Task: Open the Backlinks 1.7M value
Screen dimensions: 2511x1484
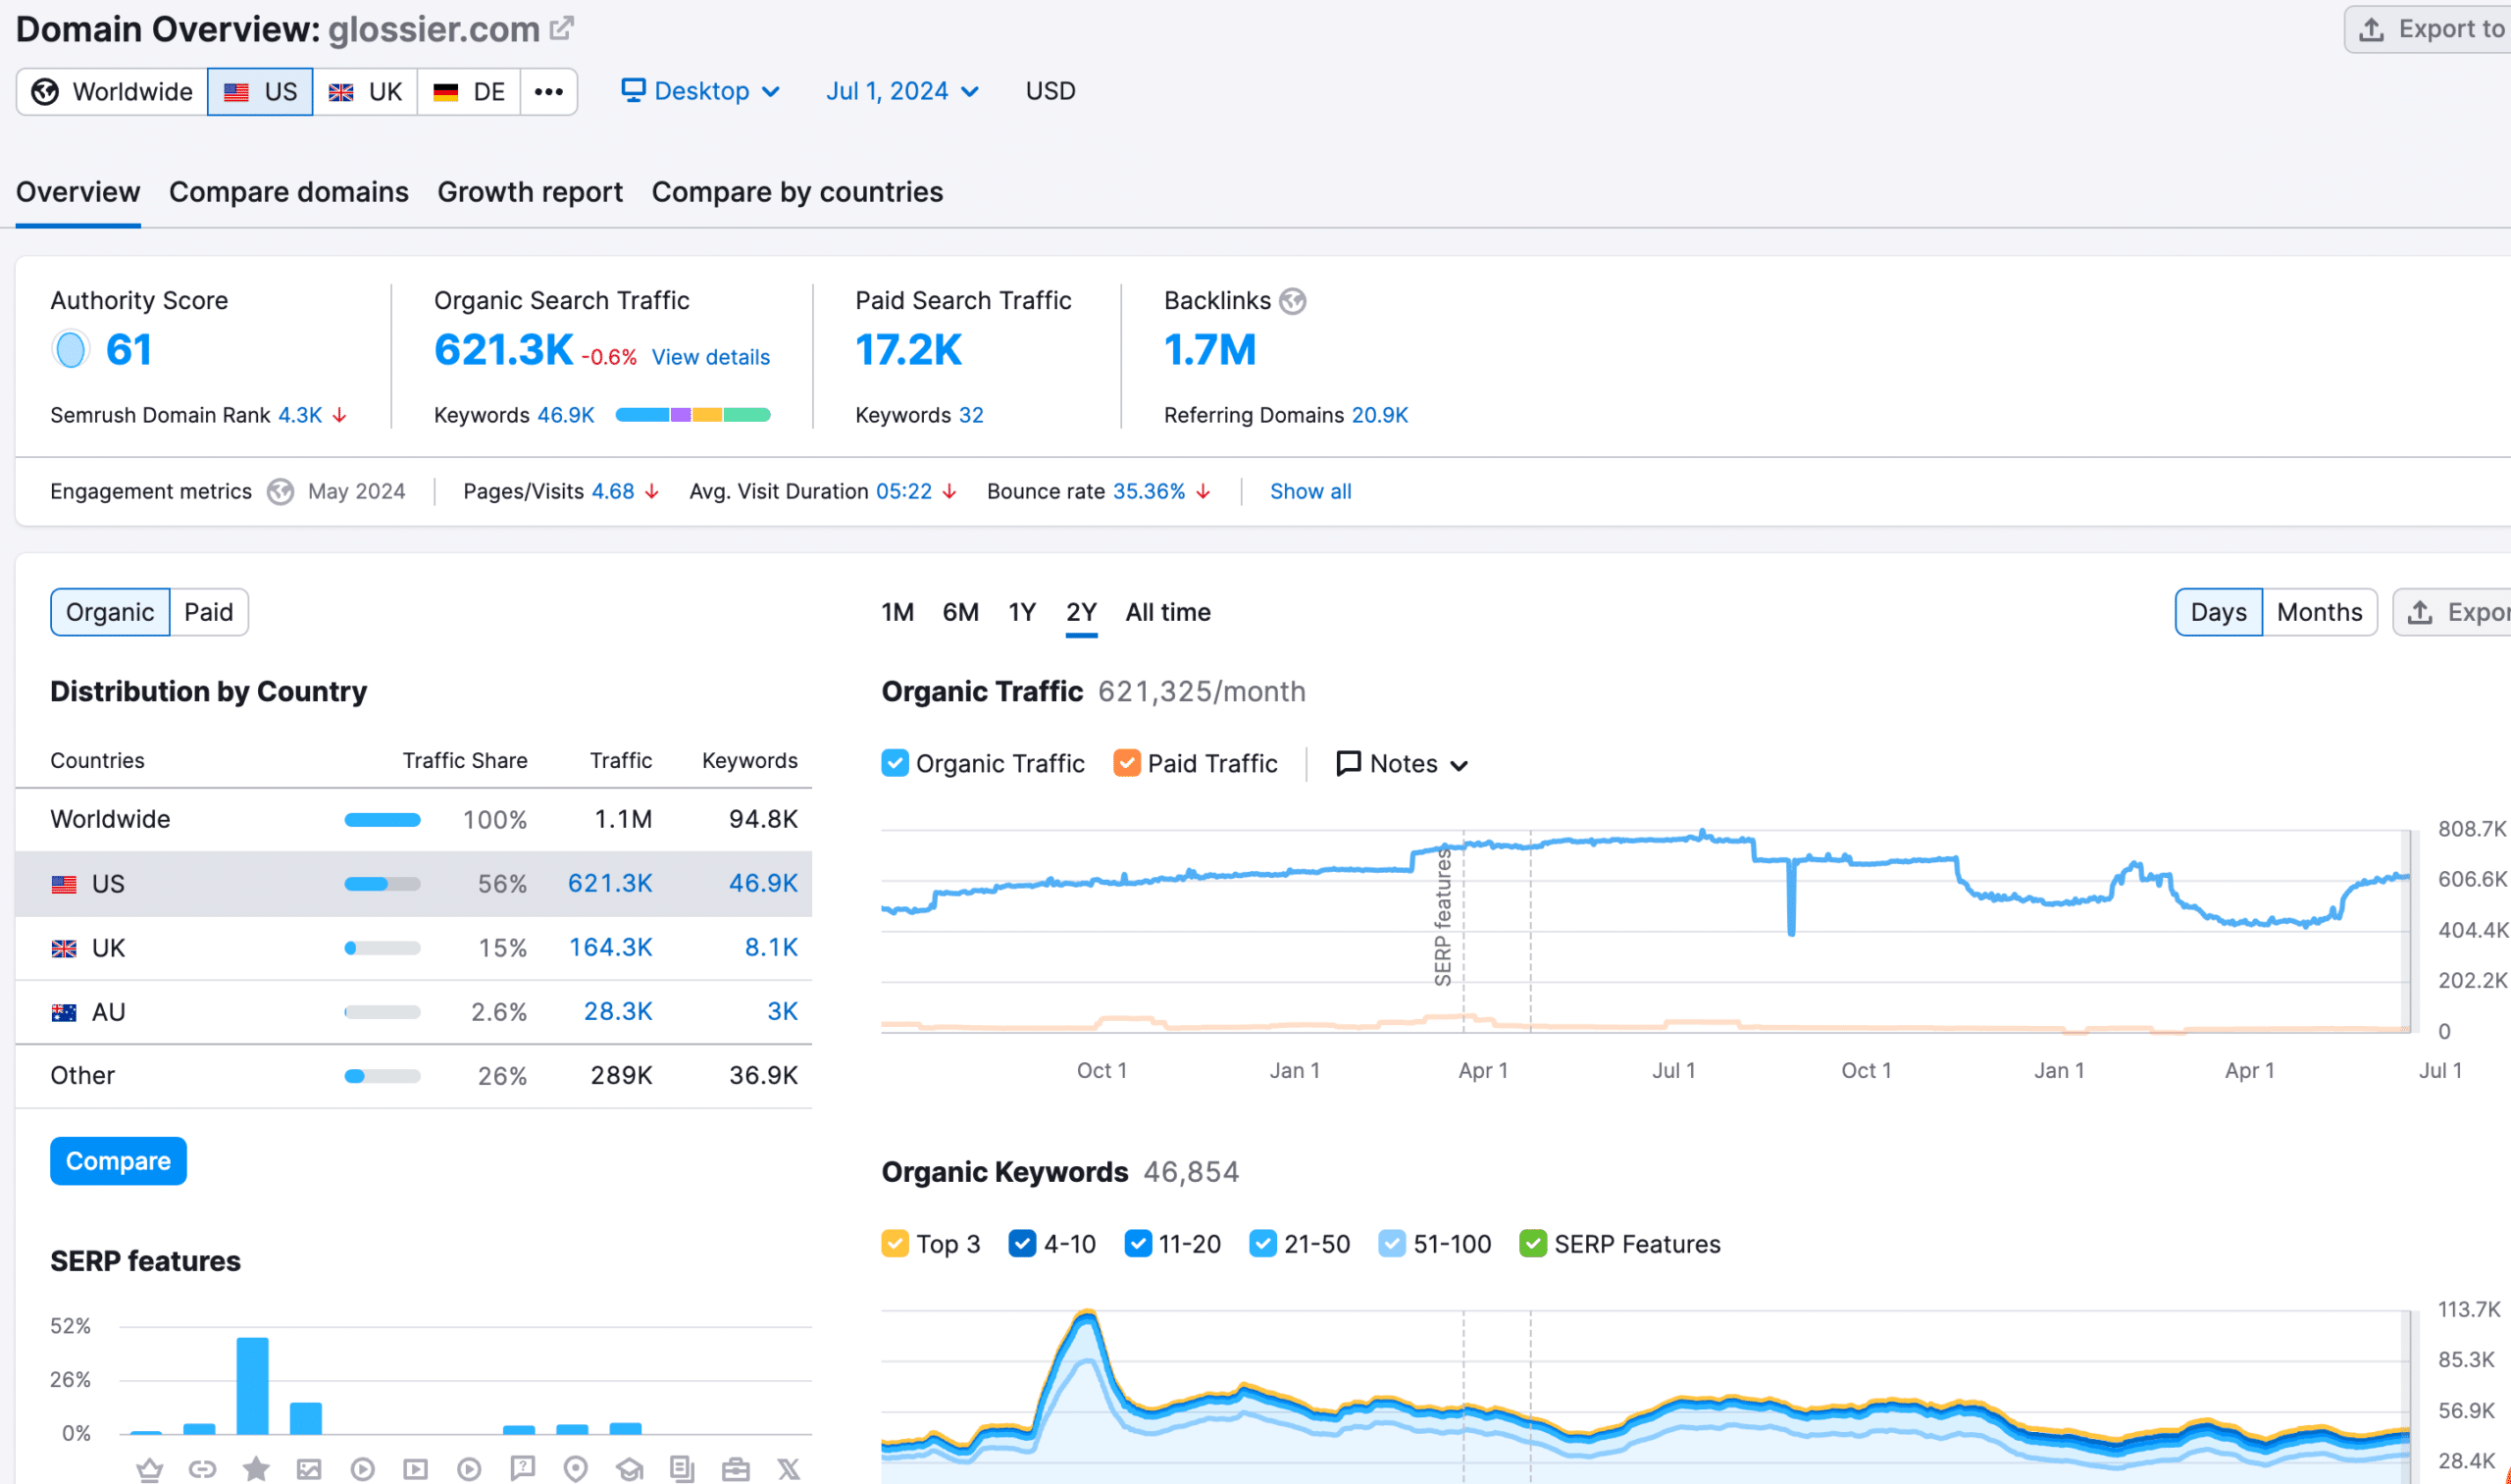Action: [x=1210, y=350]
